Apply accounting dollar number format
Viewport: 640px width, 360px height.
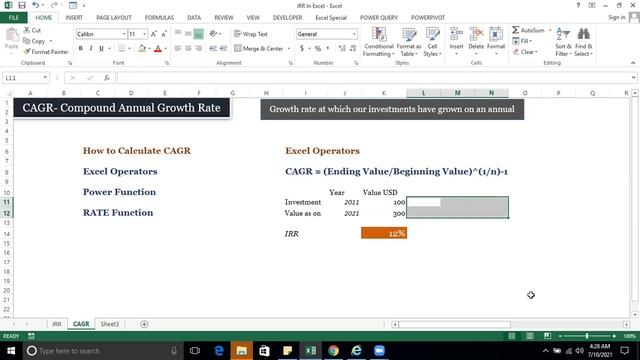(x=302, y=49)
